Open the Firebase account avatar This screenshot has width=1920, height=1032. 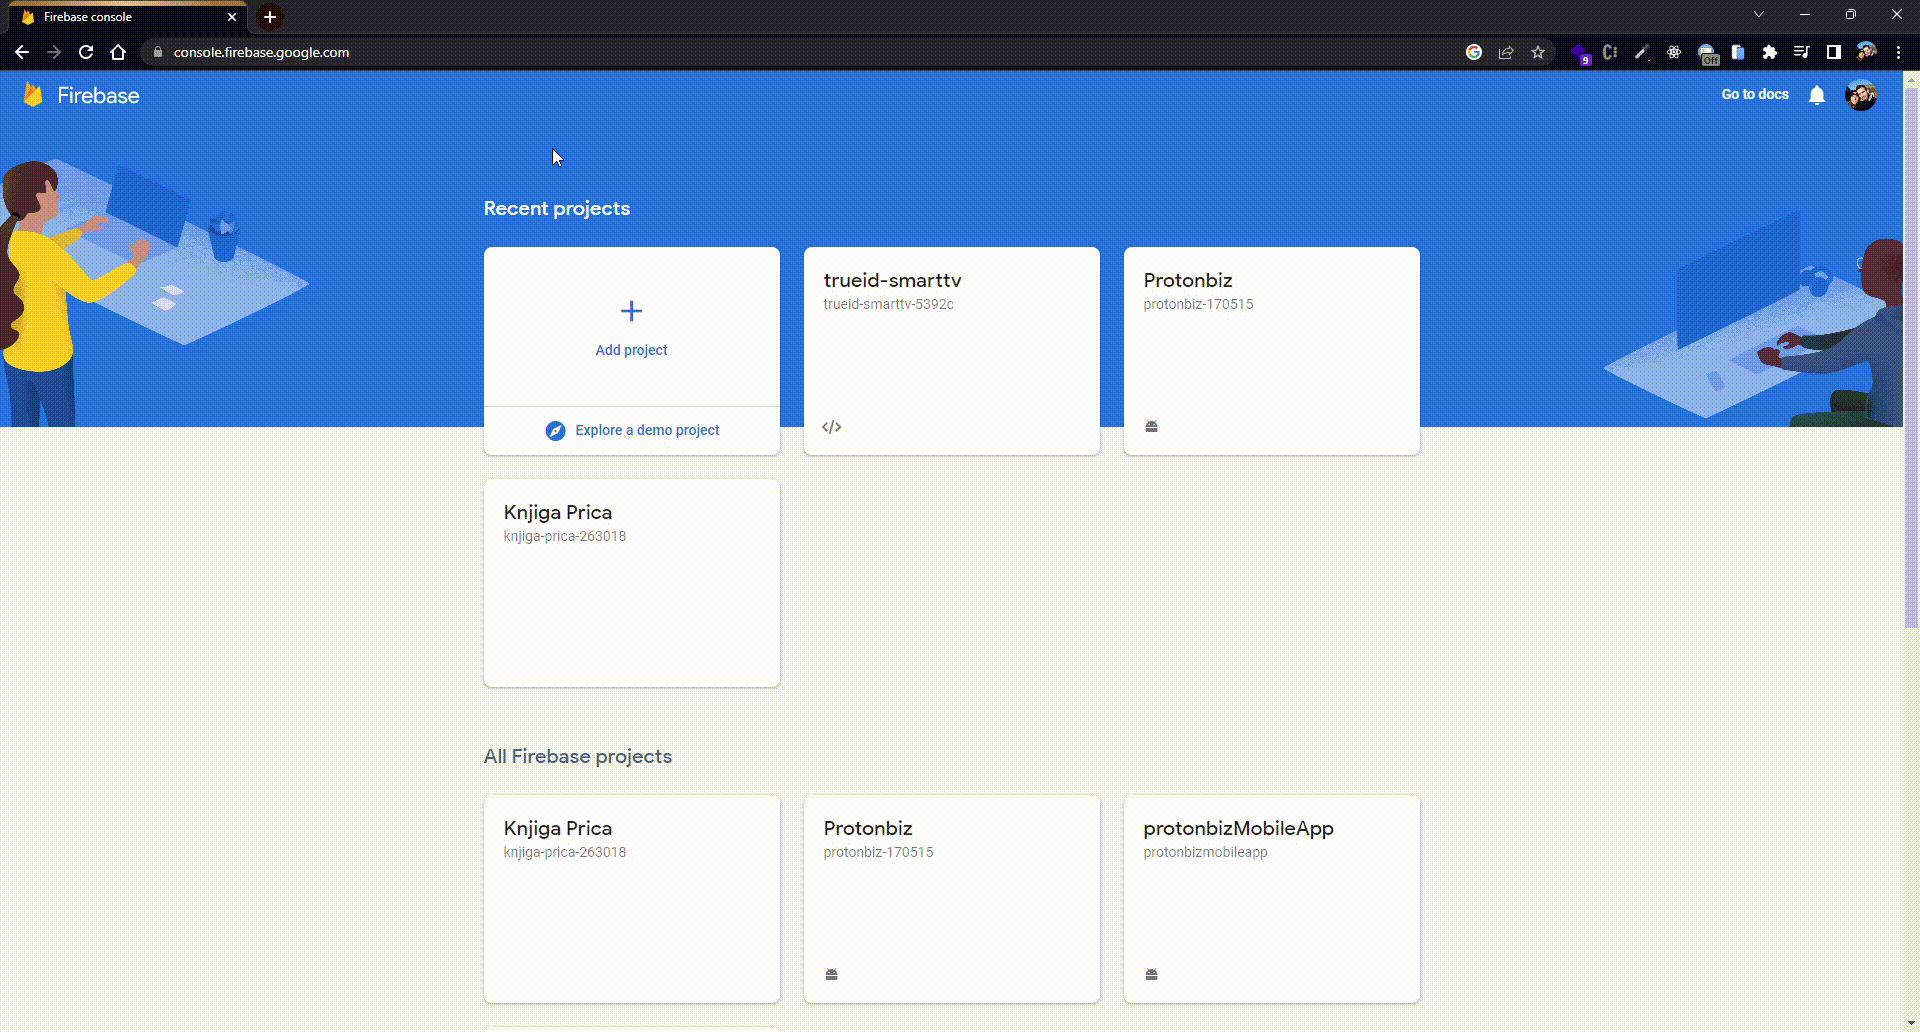point(1862,94)
